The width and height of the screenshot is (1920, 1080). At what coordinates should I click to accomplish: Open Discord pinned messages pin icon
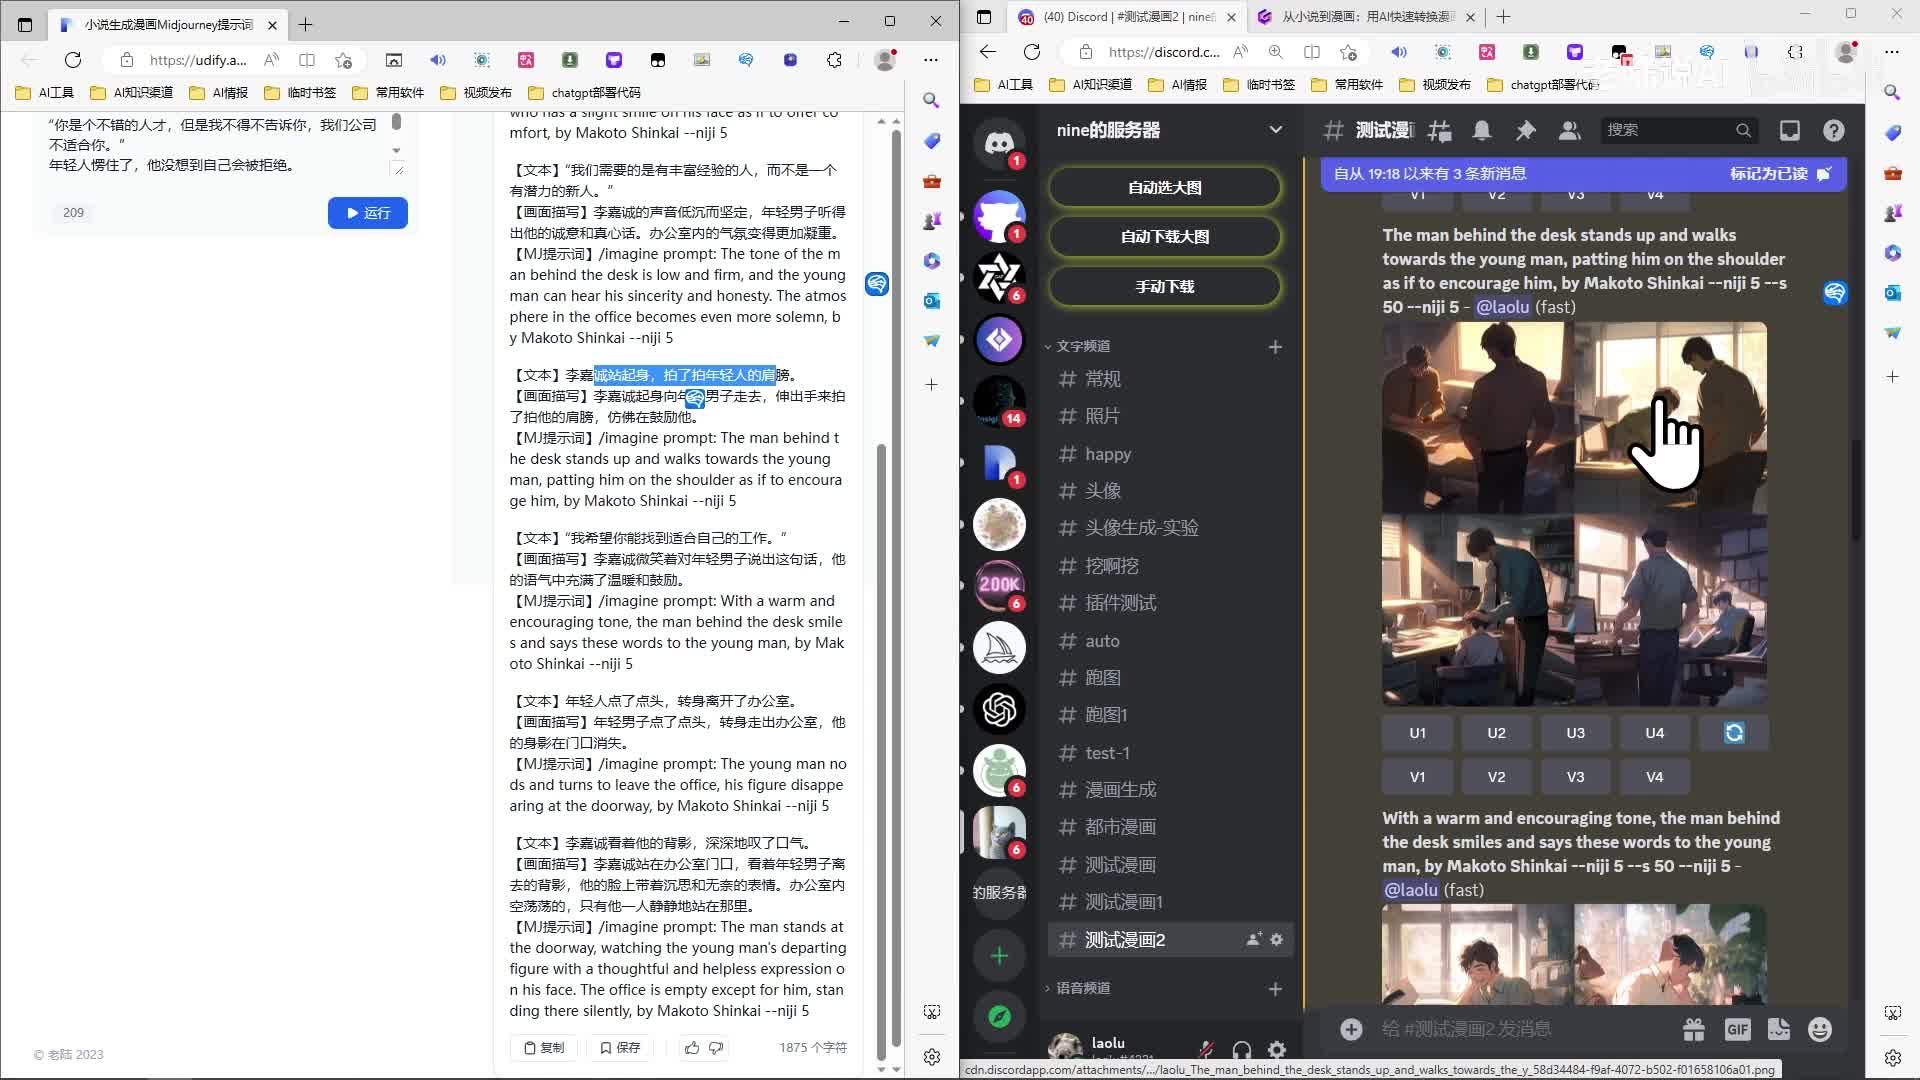click(1525, 131)
